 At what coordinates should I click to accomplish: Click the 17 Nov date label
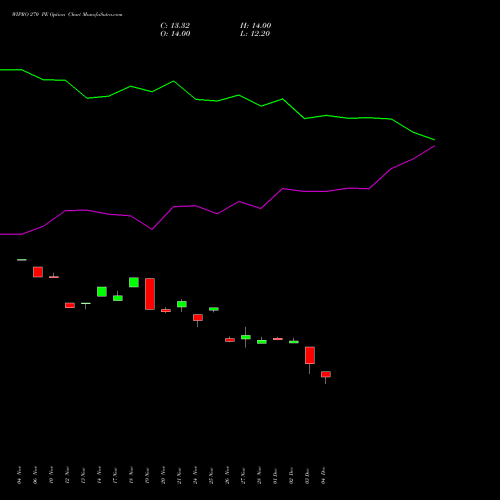pyautogui.click(x=115, y=475)
